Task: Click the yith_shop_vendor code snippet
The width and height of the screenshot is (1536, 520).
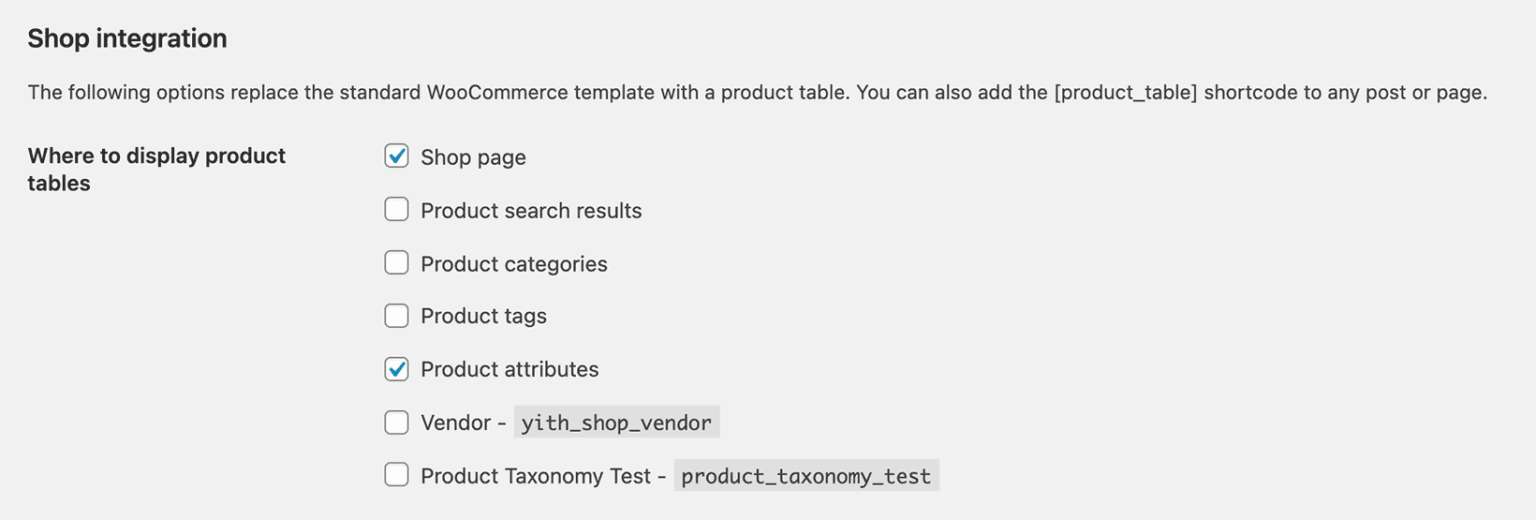Action: [x=616, y=423]
